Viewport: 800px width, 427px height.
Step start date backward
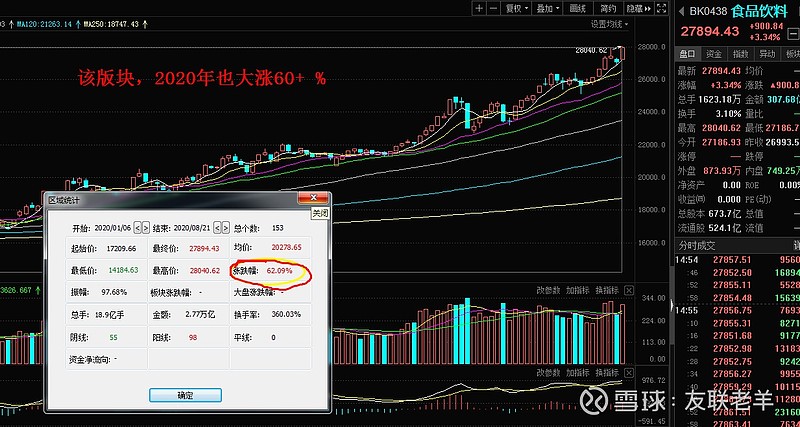point(137,228)
